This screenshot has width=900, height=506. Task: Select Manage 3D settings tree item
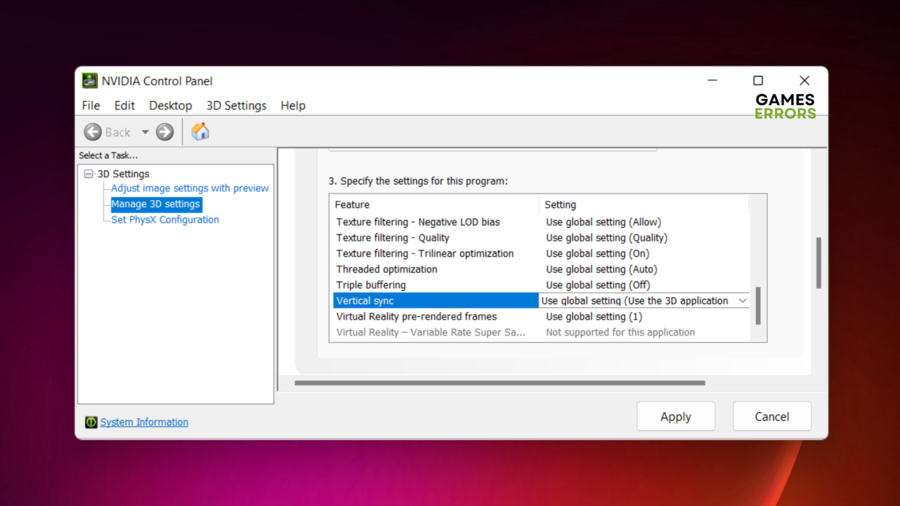click(x=156, y=204)
